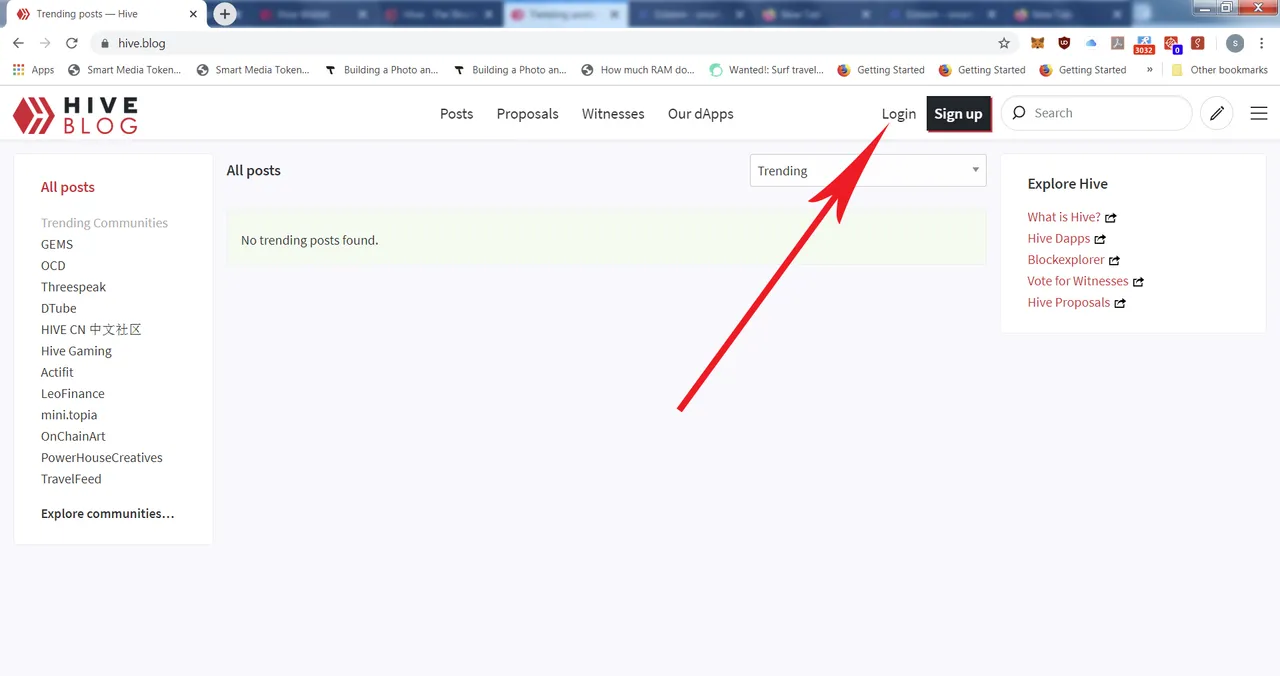The image size is (1280, 676).
Task: Open How much RAM do... bookmark
Action: coord(637,70)
